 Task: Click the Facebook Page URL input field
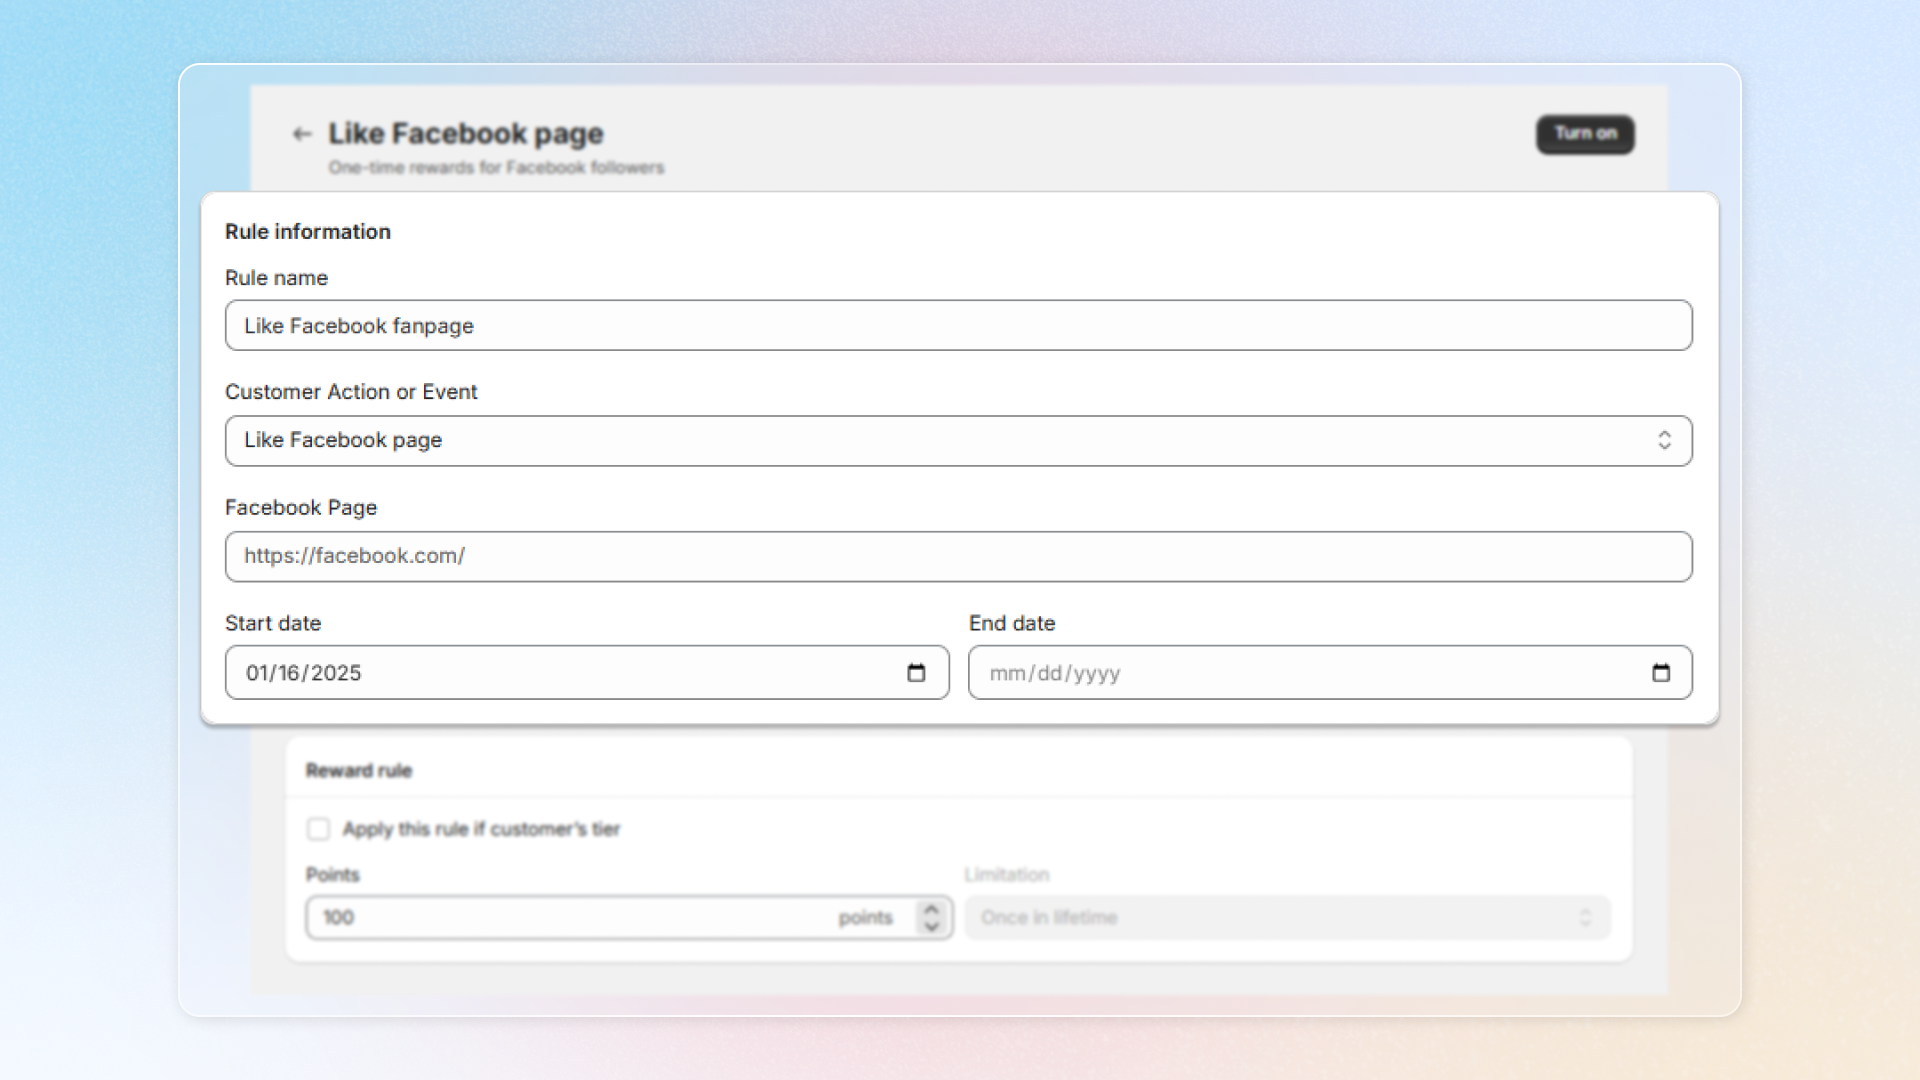coord(958,557)
